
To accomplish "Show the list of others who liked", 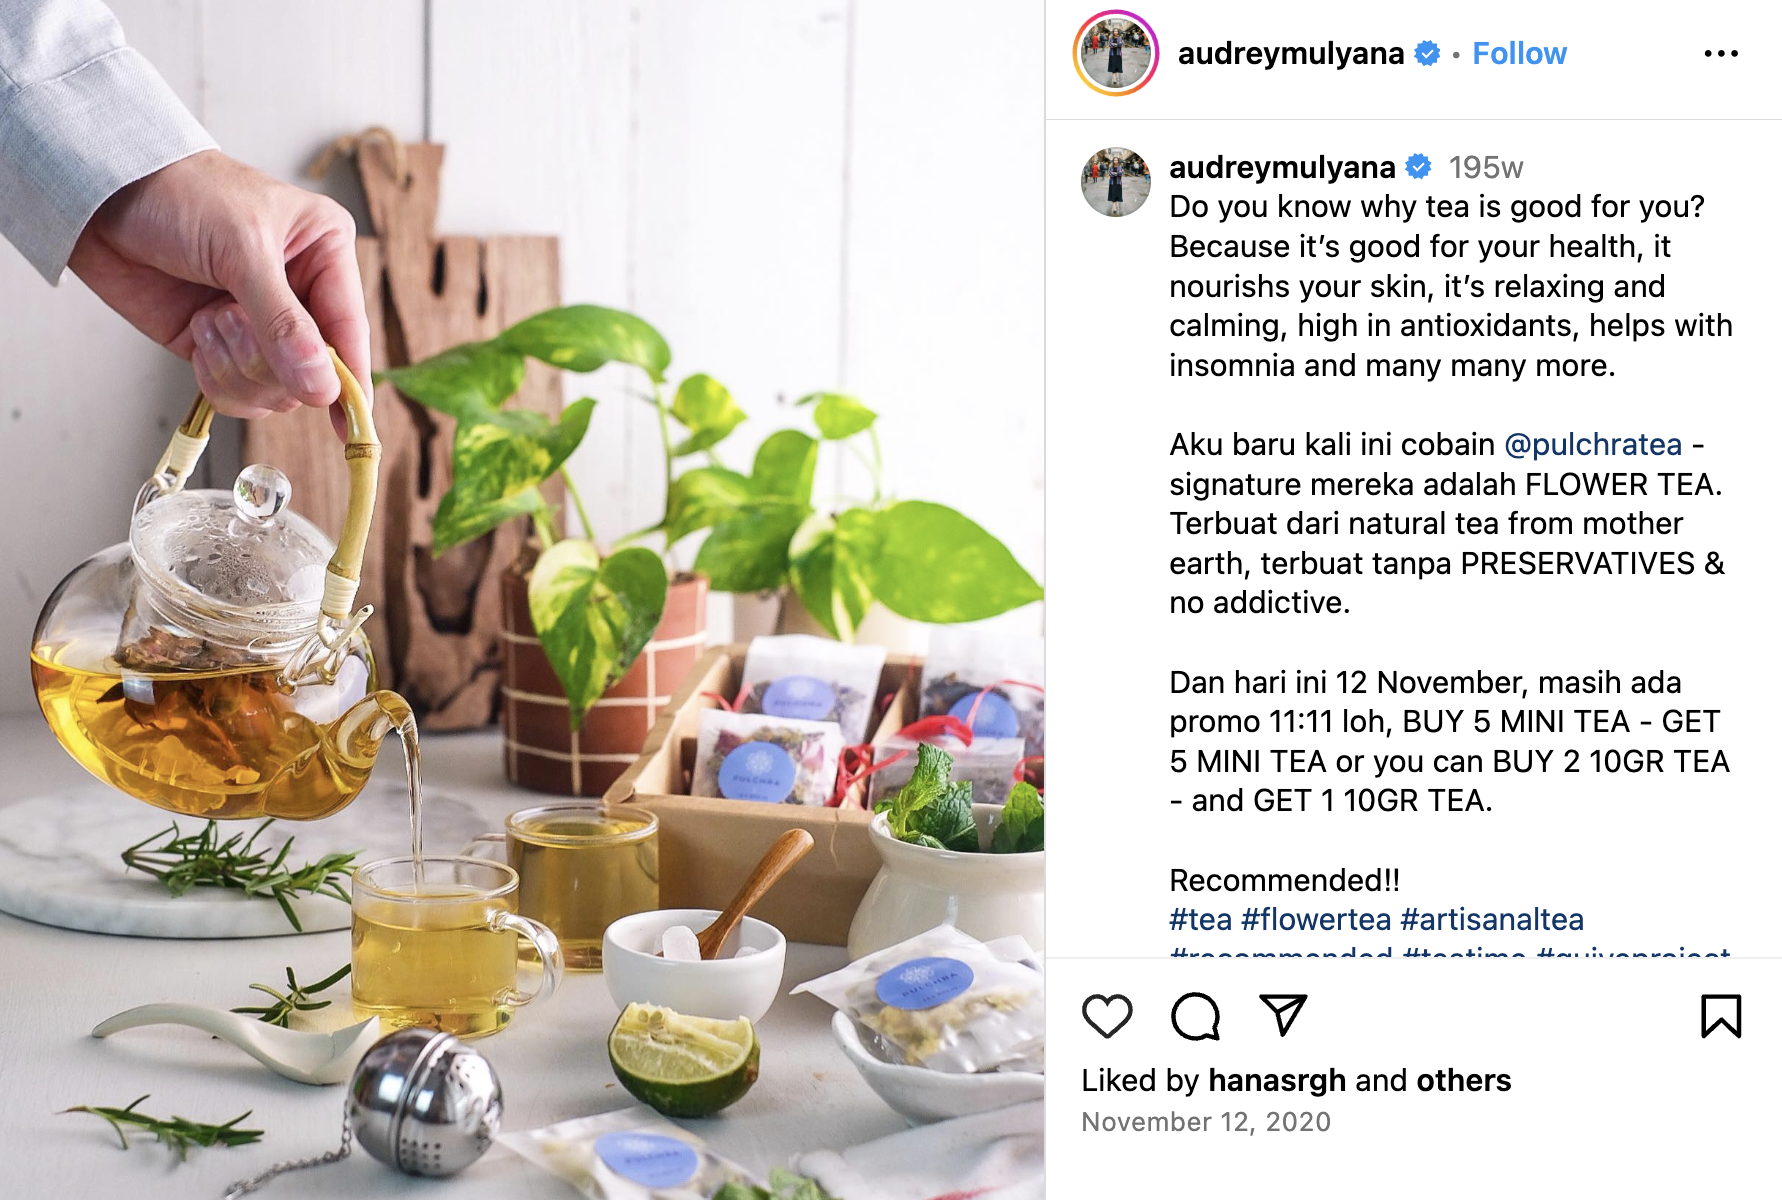I will click(1464, 1081).
